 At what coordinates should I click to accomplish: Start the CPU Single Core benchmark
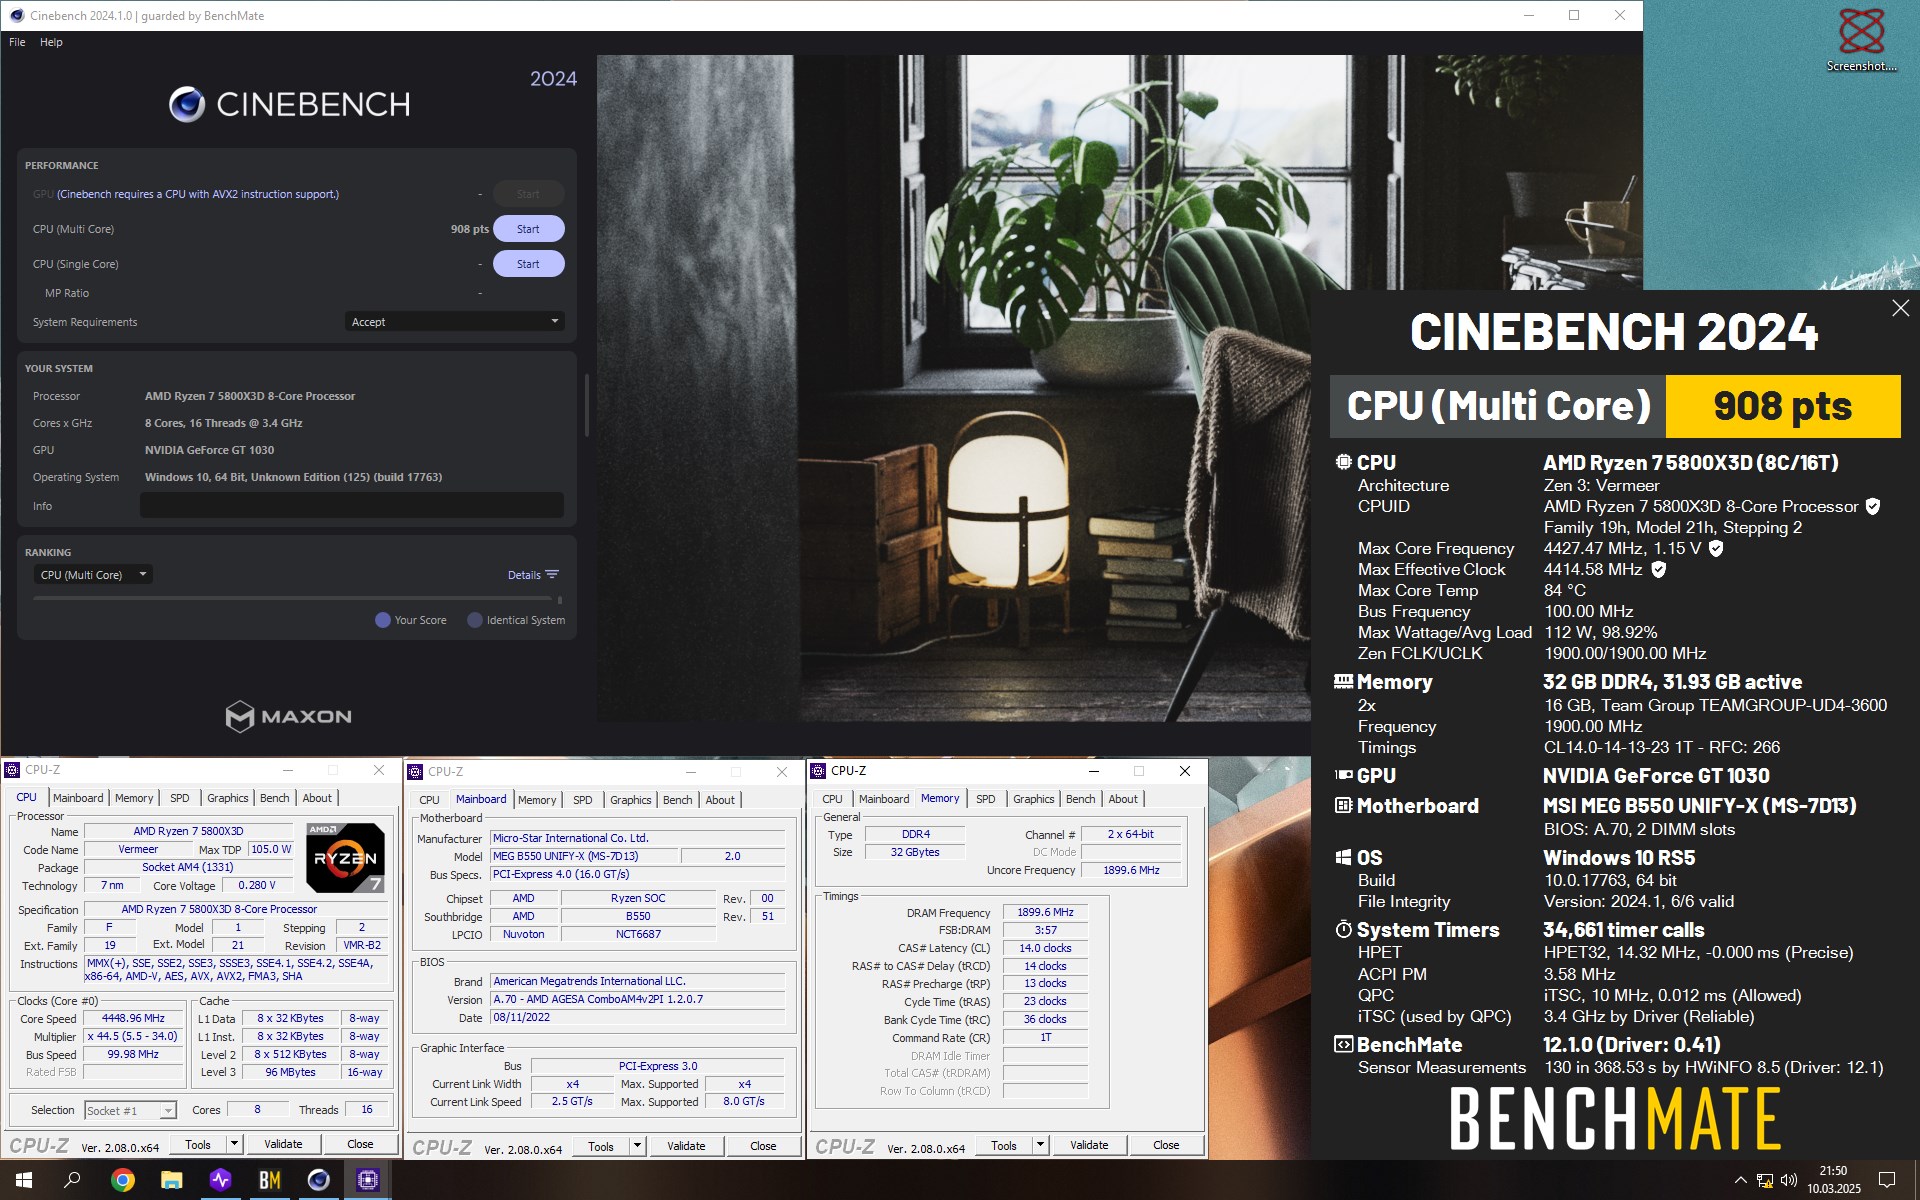click(x=528, y=264)
